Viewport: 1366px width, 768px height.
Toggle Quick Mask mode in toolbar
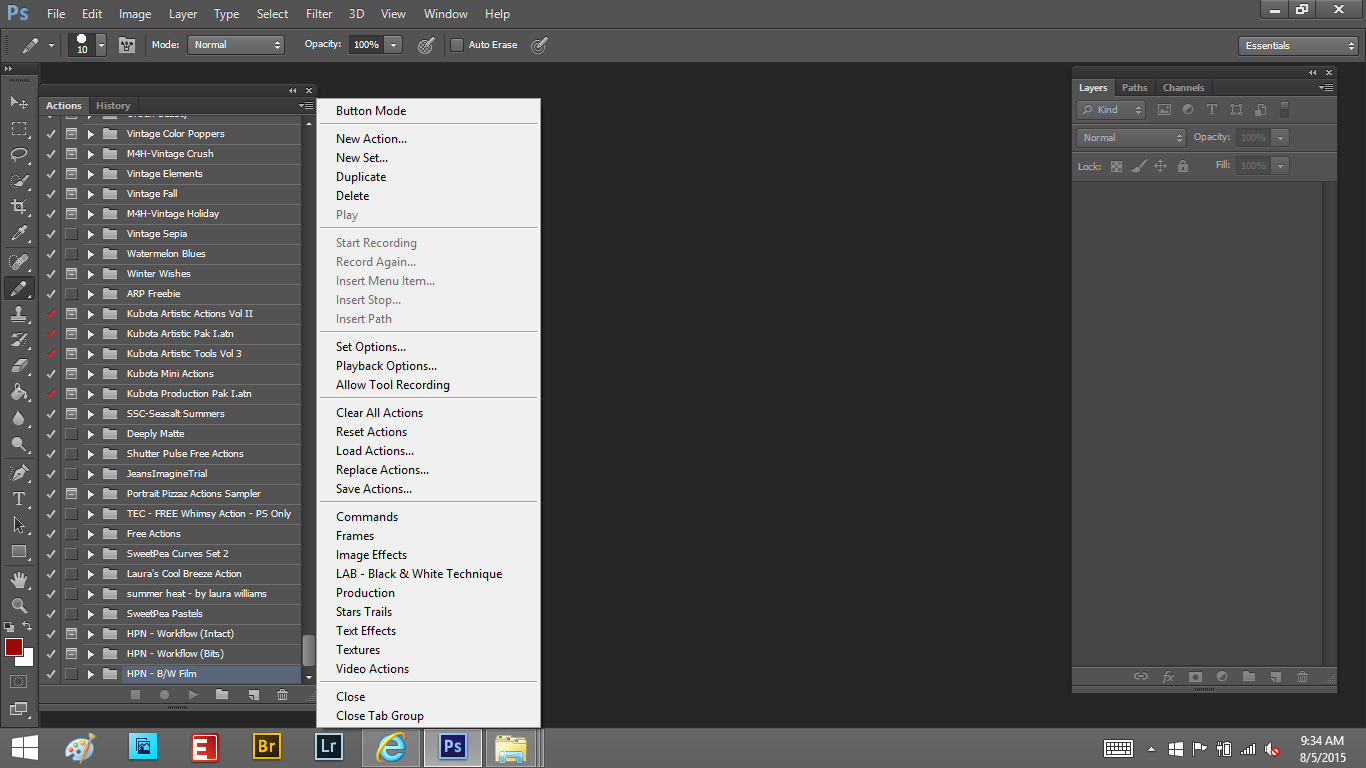pos(19,681)
